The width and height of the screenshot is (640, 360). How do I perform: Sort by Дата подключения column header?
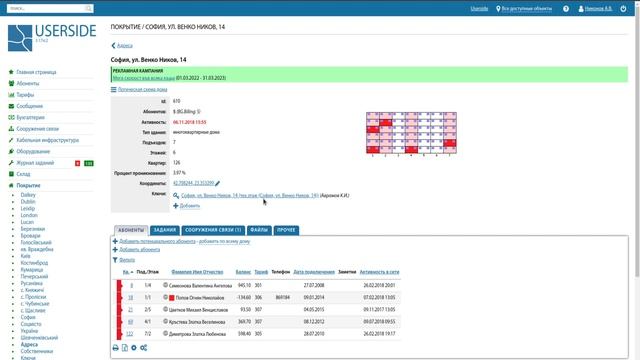tap(314, 272)
